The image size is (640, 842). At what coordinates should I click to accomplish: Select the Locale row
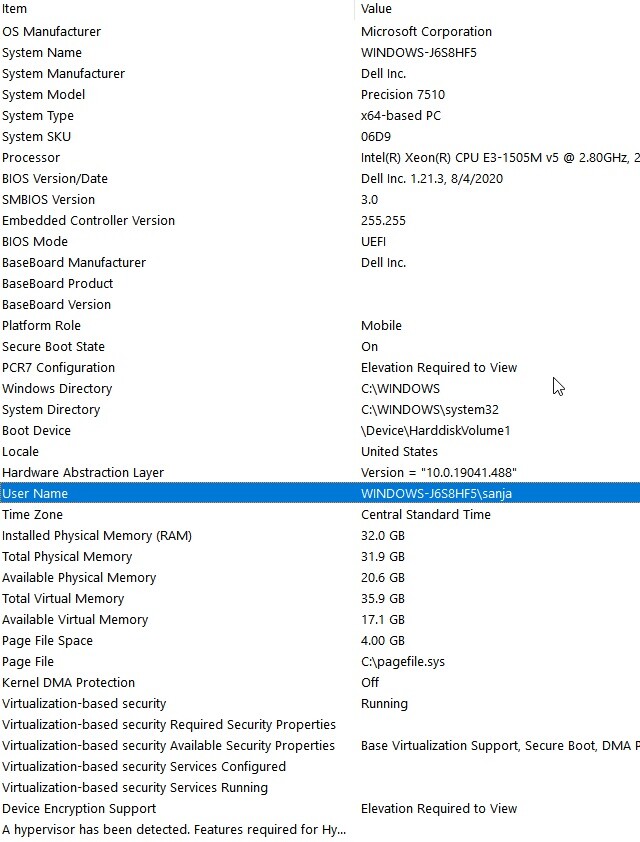320,452
